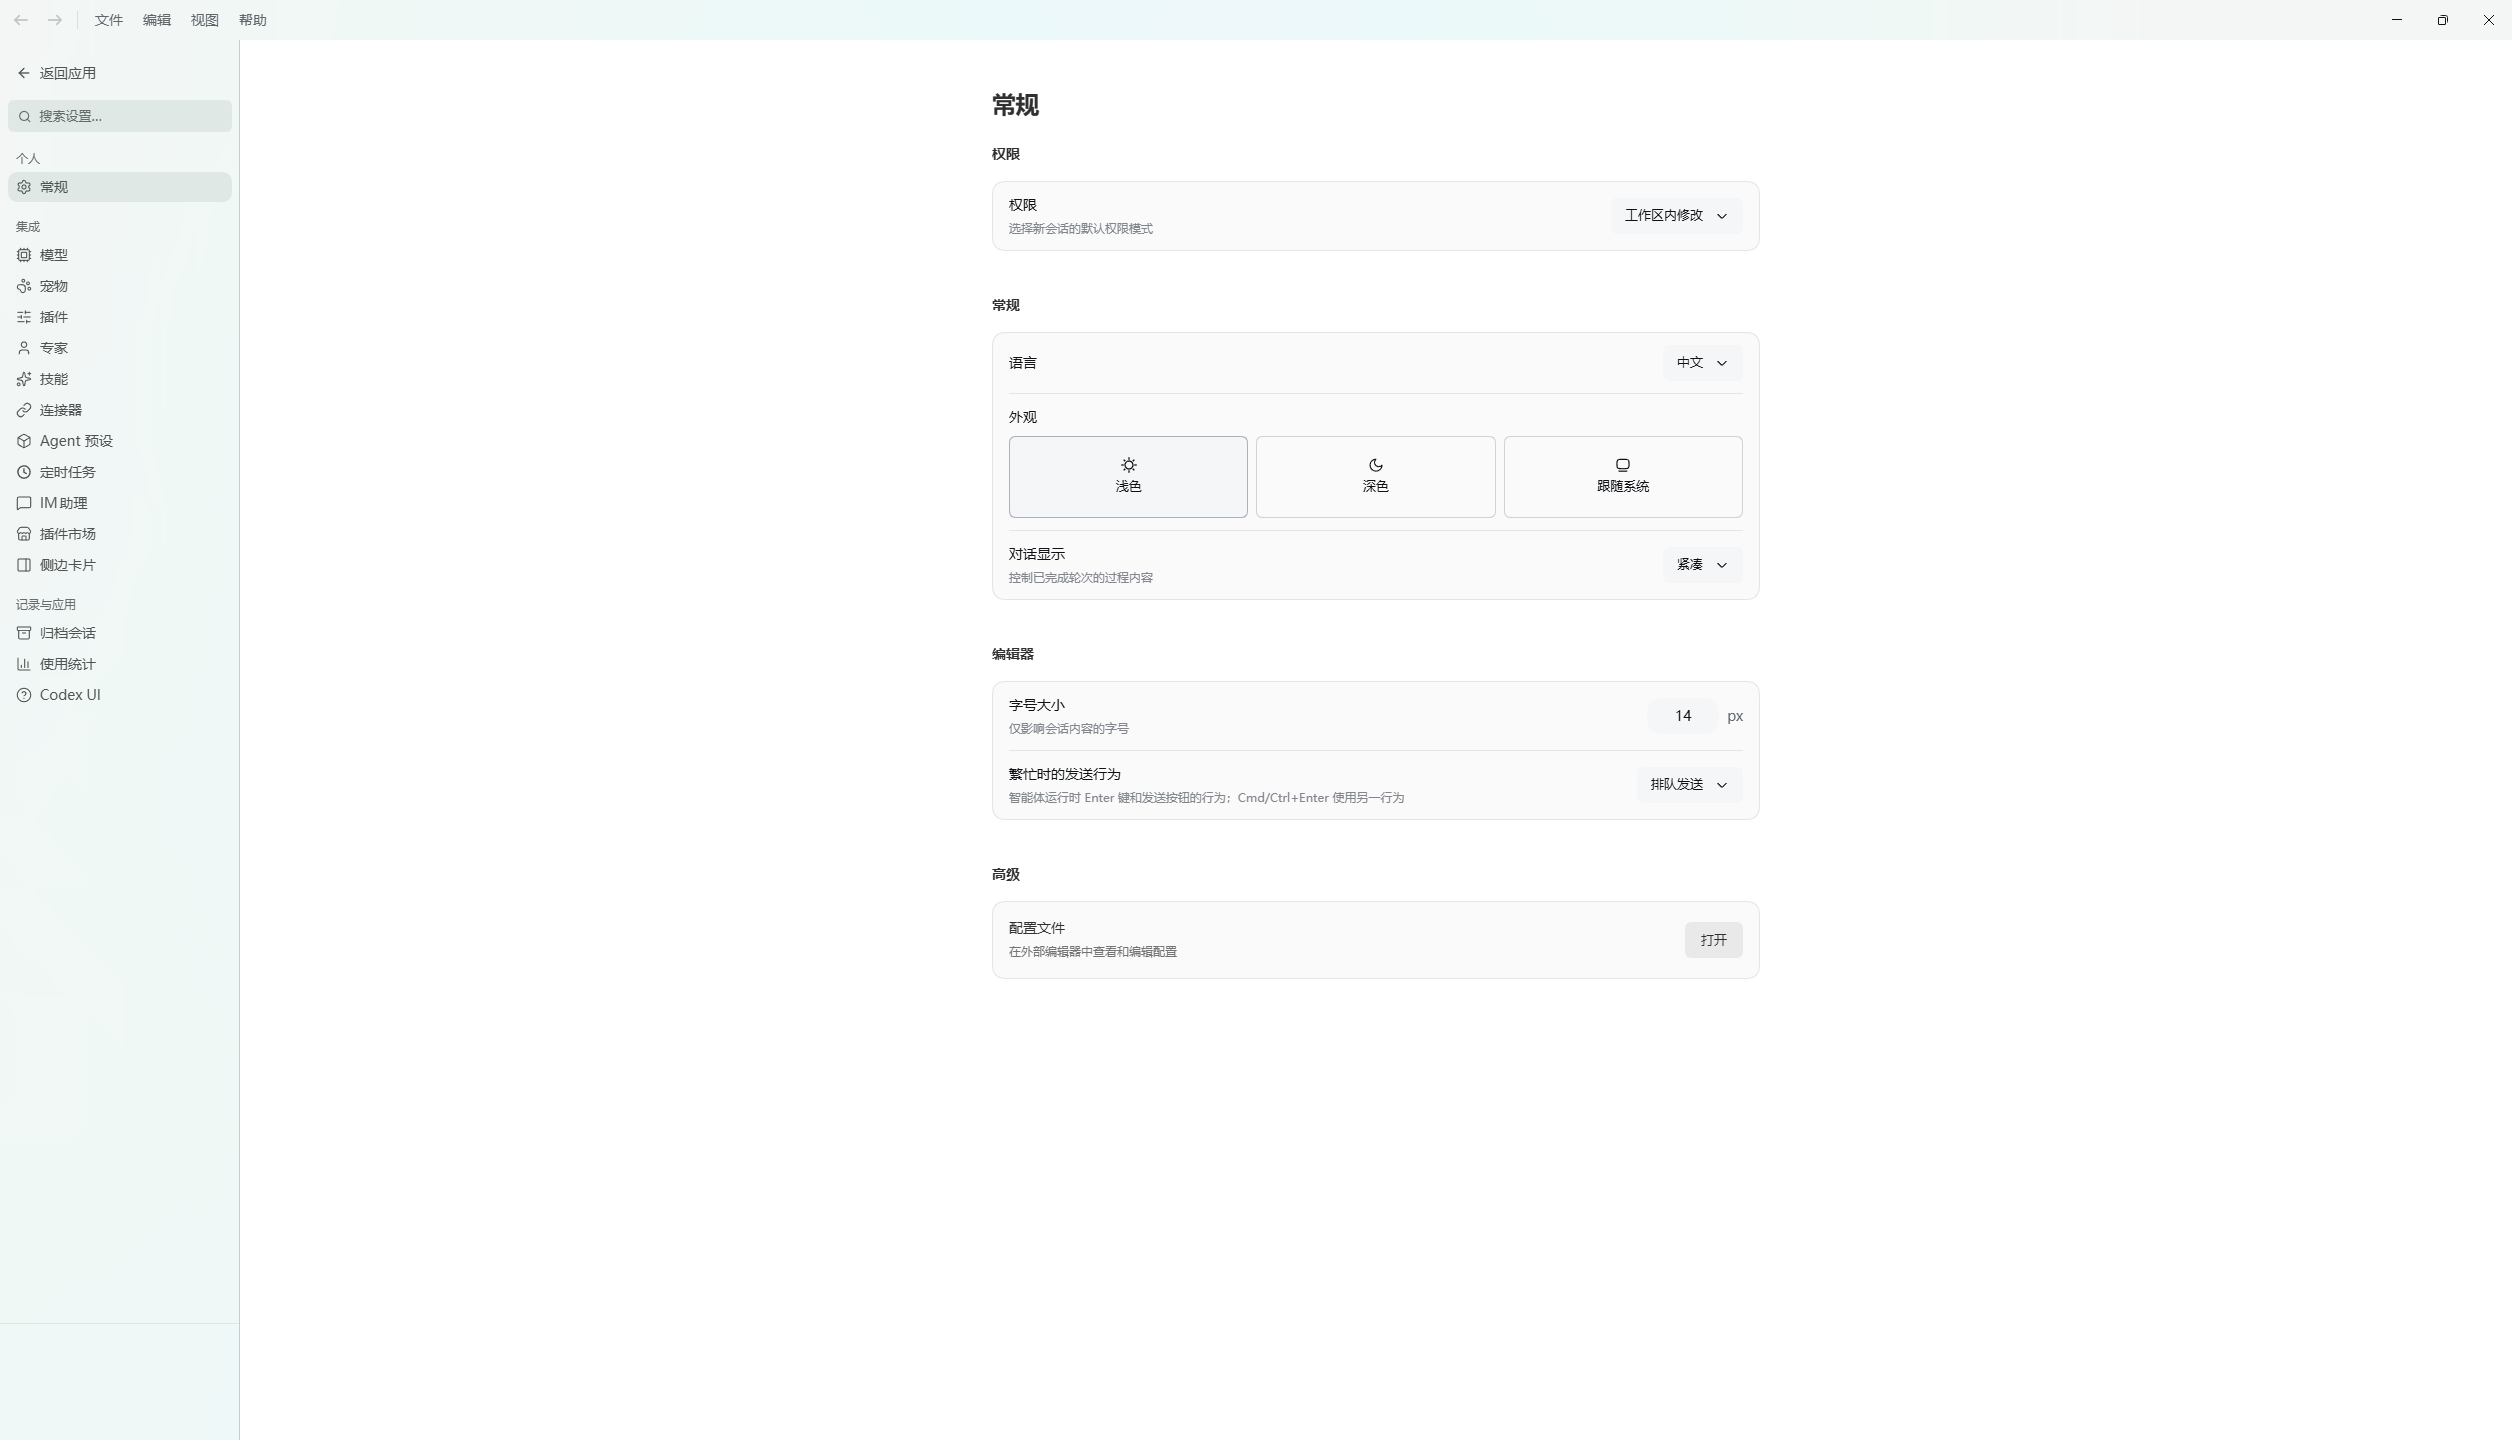Click the 连接器 link icon
The width and height of the screenshot is (2512, 1440).
(24, 410)
